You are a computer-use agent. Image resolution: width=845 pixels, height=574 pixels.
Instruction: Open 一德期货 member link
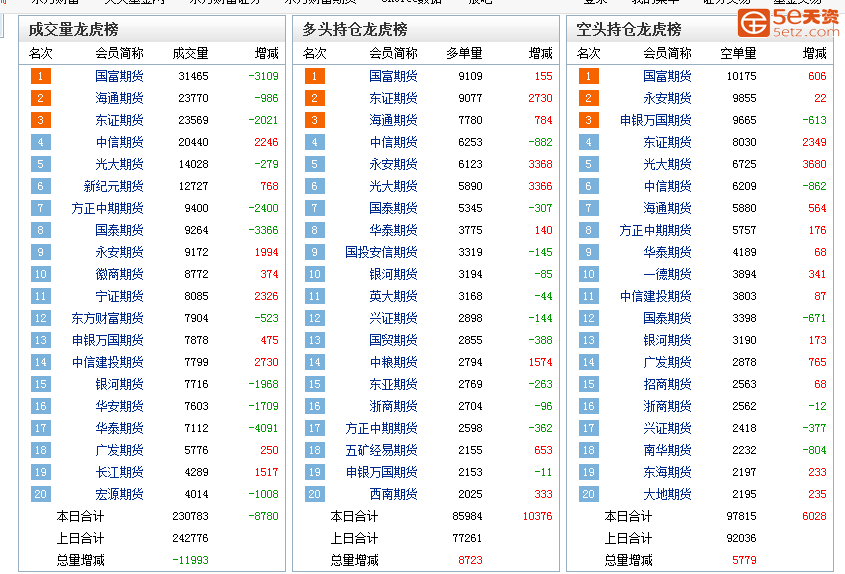tap(667, 274)
